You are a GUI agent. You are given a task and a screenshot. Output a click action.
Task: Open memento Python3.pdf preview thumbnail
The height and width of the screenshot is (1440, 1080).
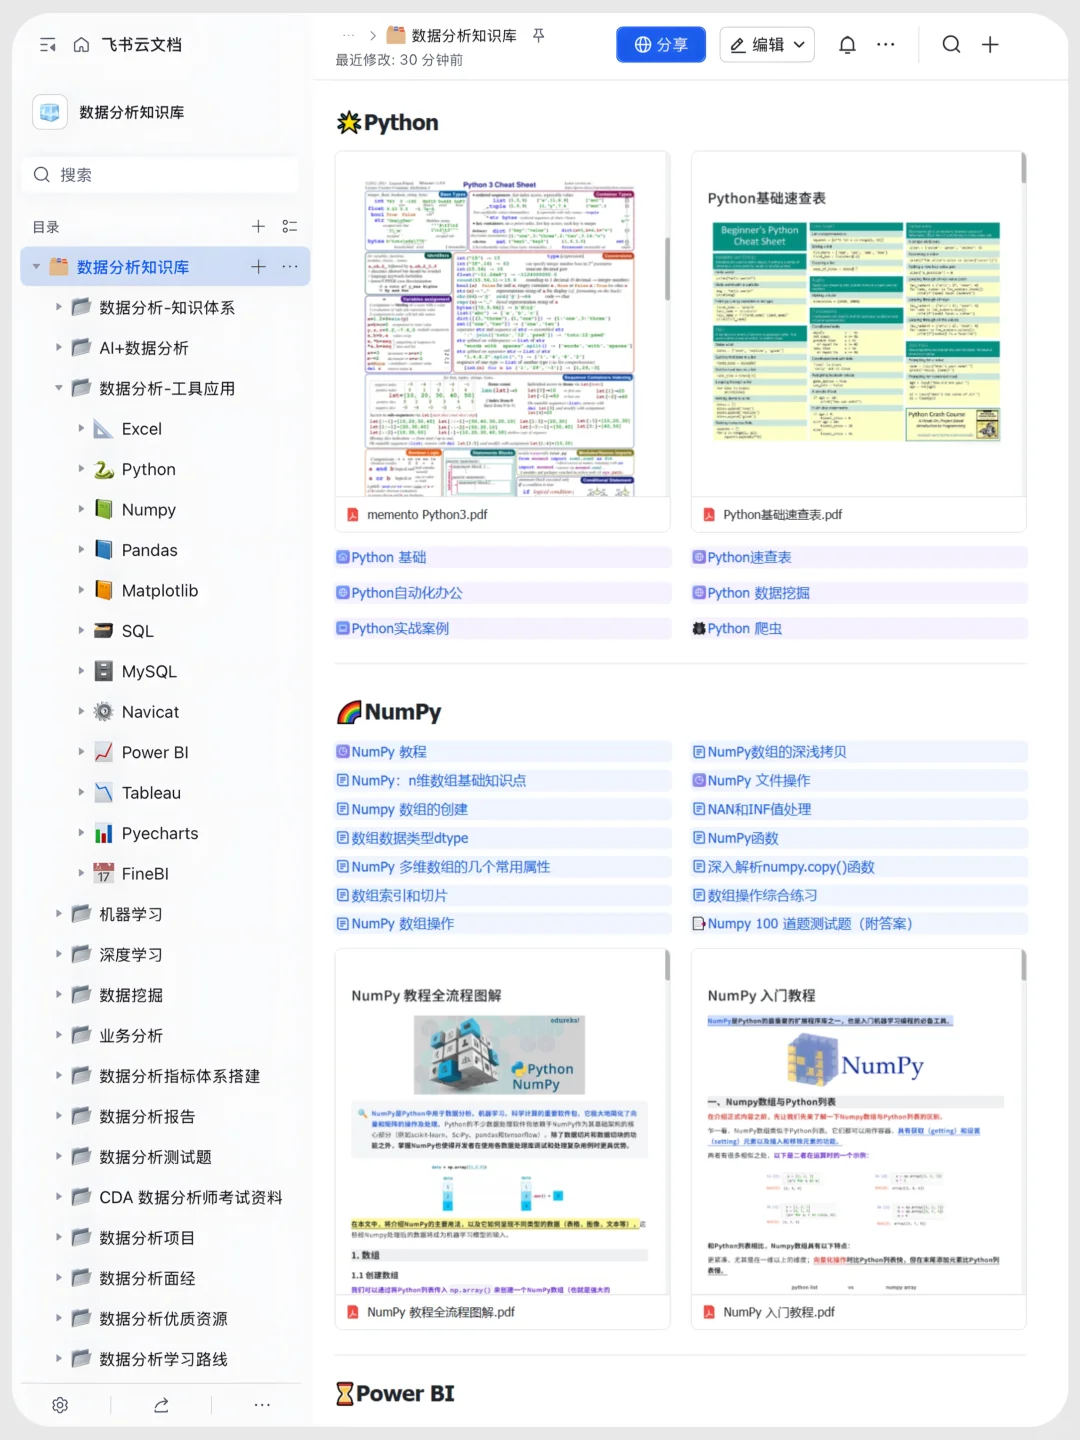click(502, 325)
